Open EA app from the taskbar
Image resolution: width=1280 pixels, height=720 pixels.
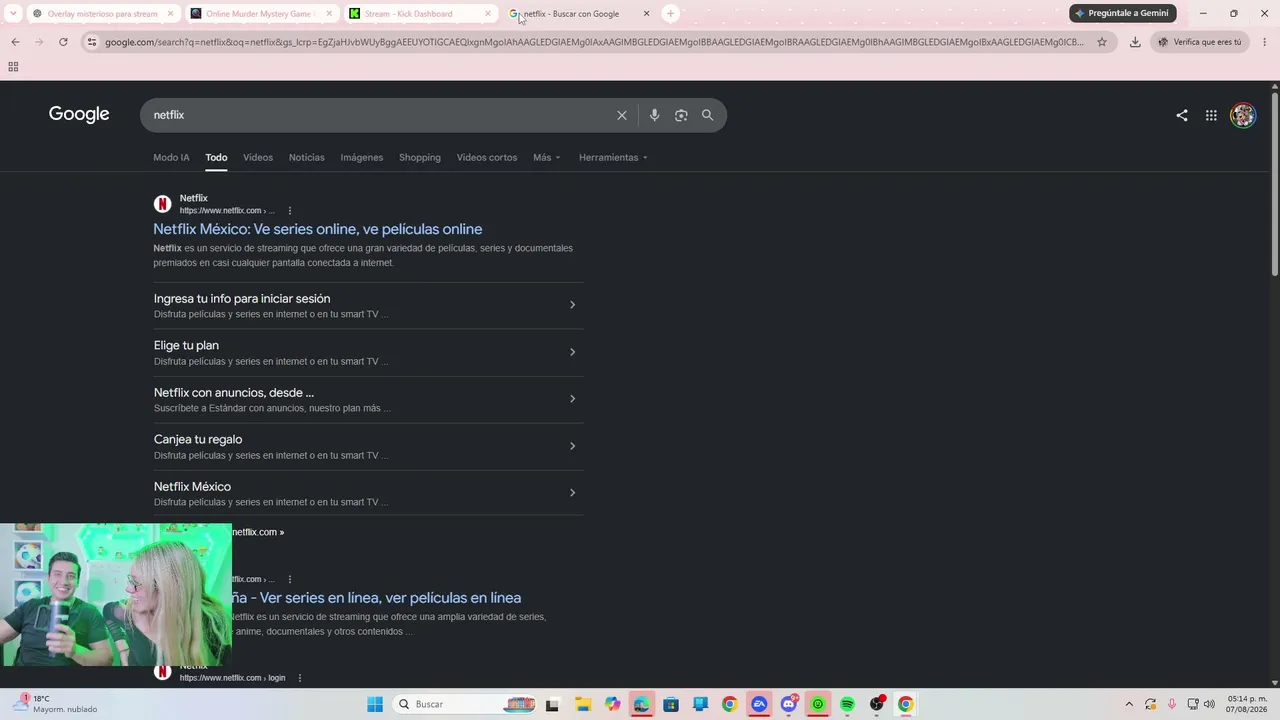[759, 704]
